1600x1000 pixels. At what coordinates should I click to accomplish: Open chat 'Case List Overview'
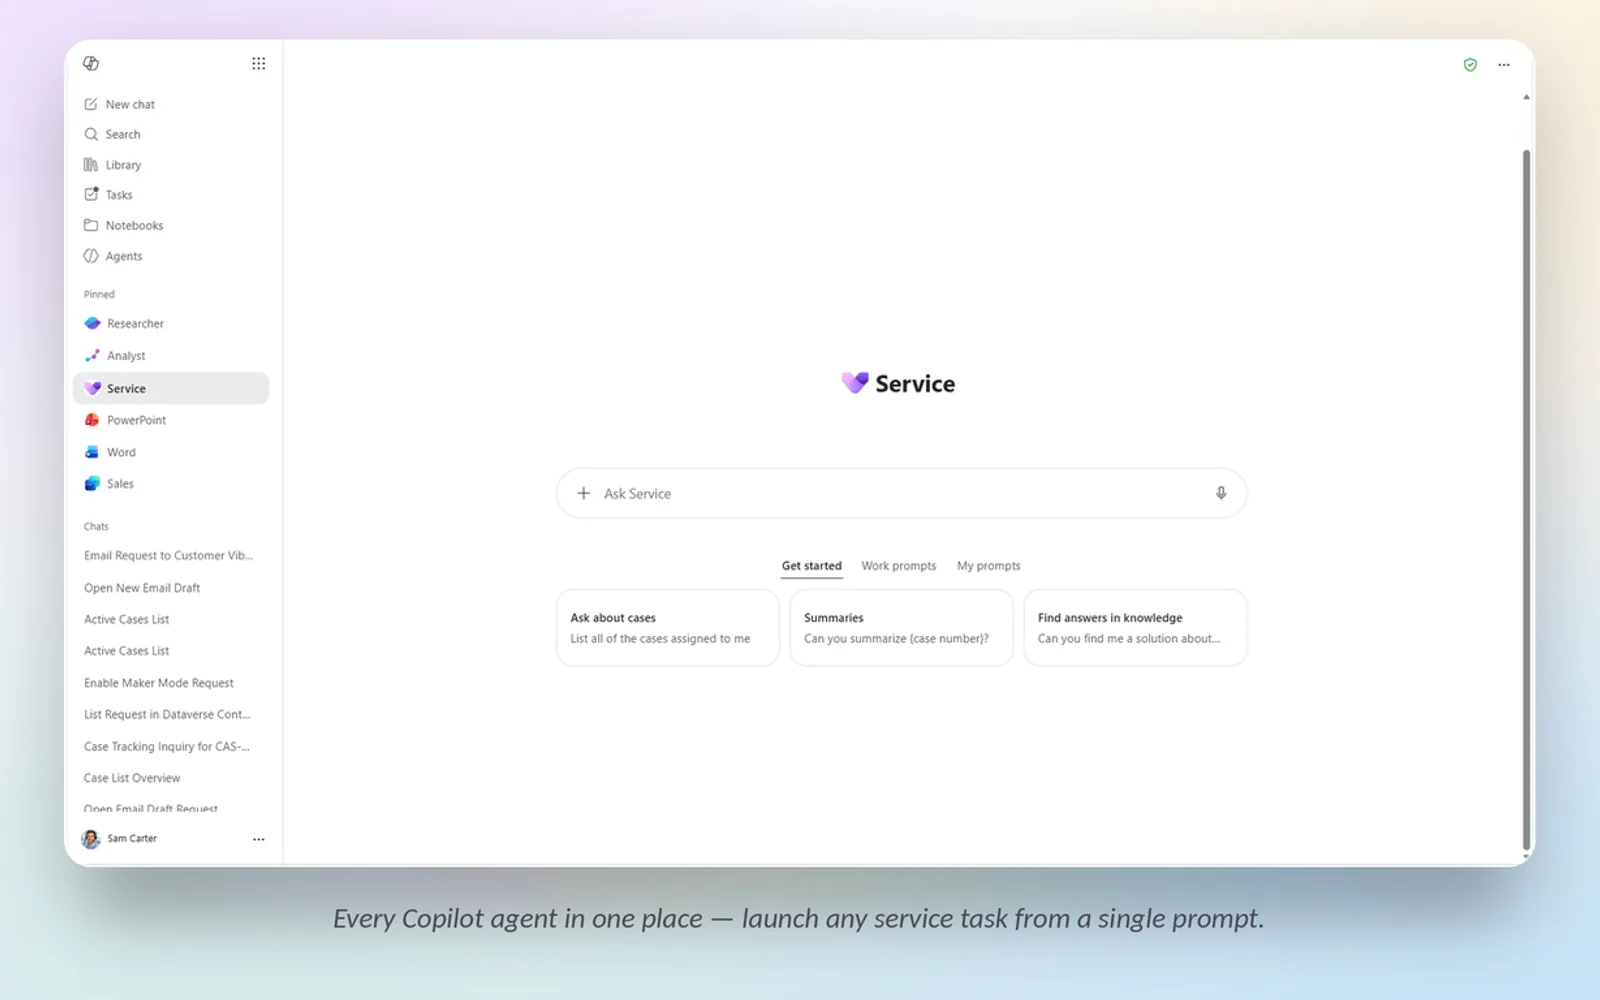tap(132, 778)
